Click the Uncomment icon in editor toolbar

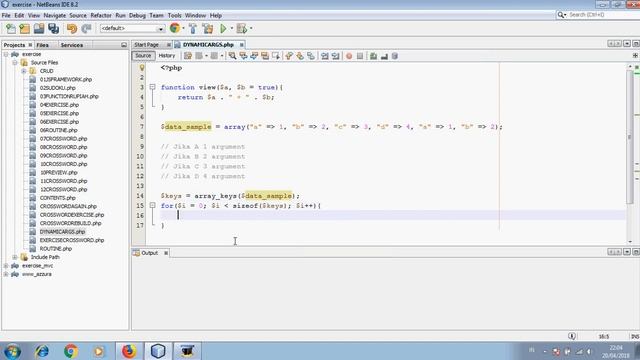pyautogui.click(x=384, y=56)
